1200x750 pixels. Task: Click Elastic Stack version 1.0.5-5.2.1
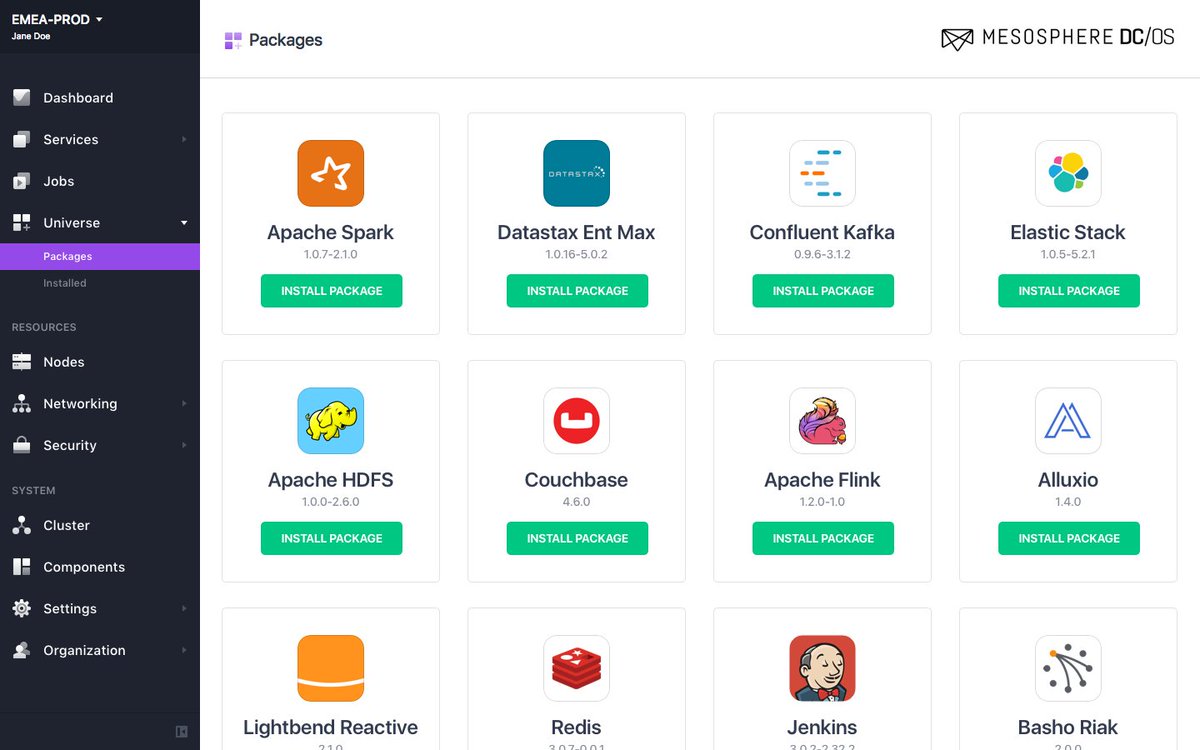(x=1068, y=255)
